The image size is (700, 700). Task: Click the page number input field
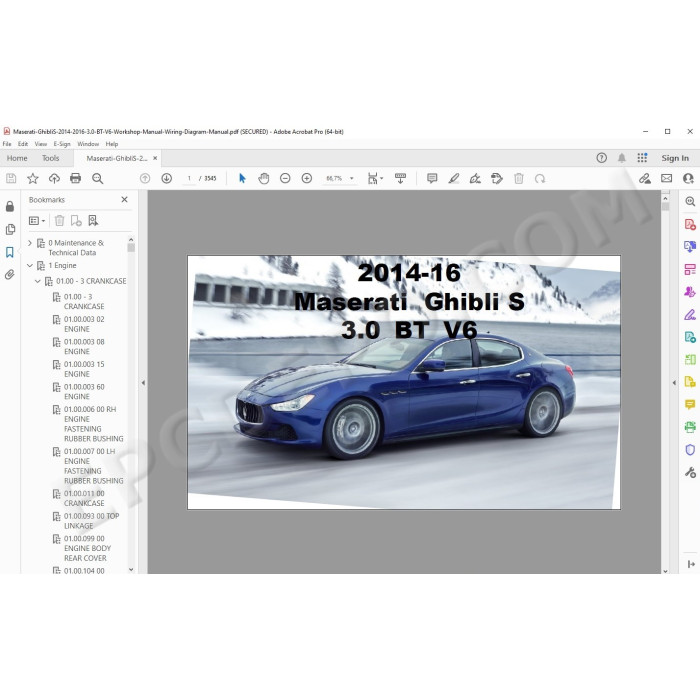[189, 179]
